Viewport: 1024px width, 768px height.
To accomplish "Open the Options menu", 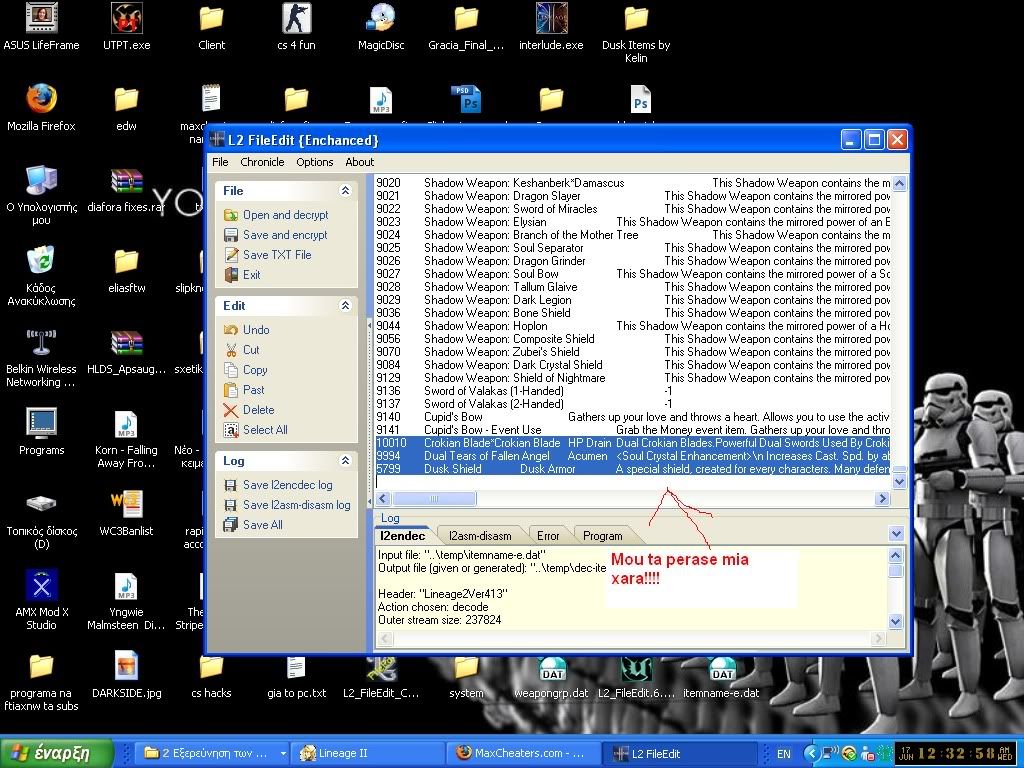I will [314, 162].
